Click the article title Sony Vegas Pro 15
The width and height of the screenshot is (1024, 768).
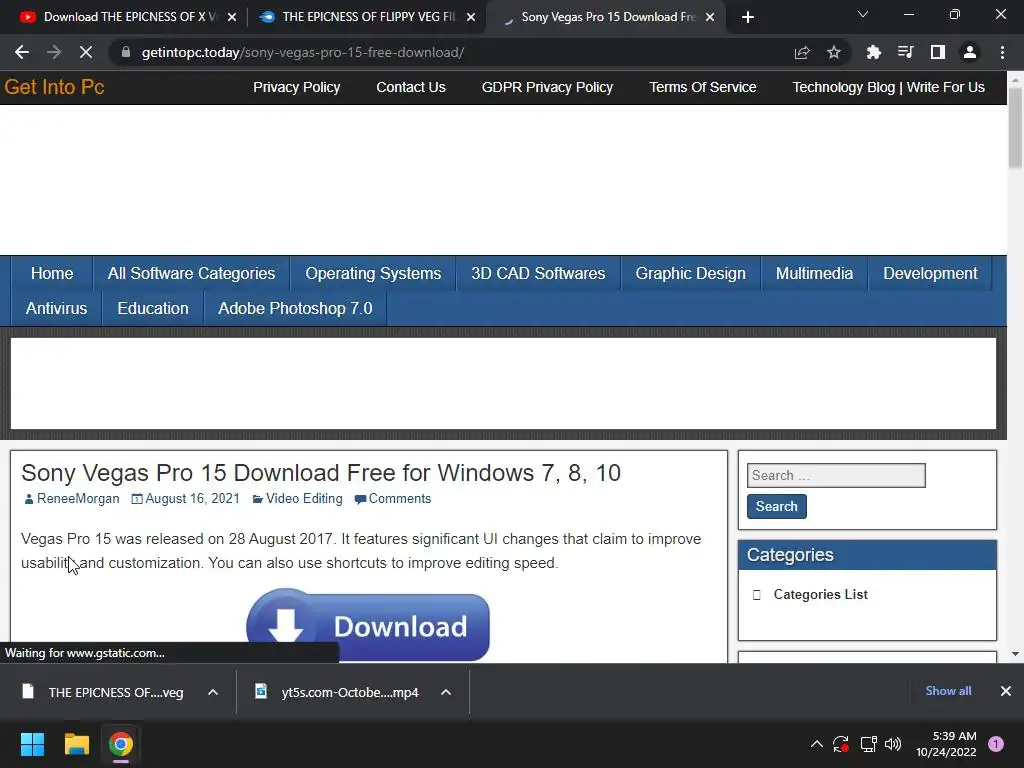click(x=321, y=473)
